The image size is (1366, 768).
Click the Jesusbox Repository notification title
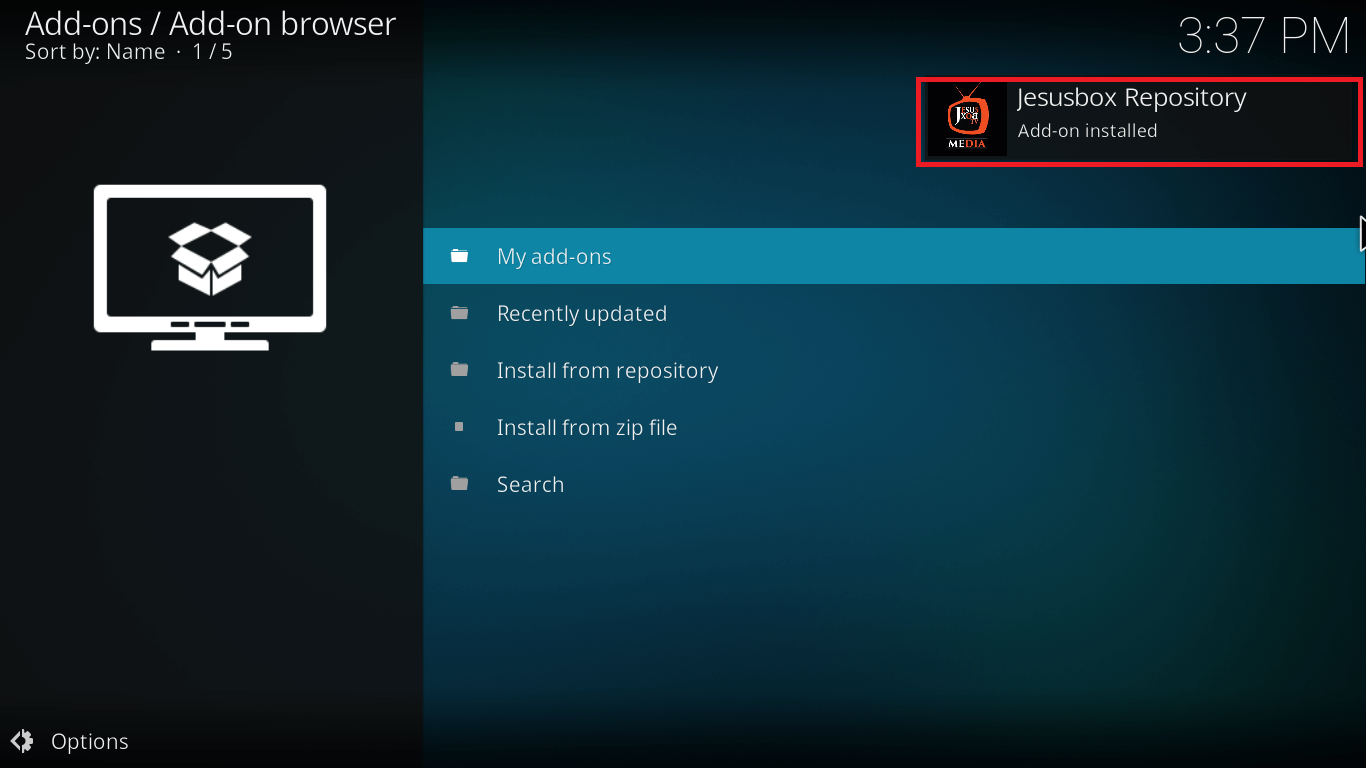(x=1131, y=98)
